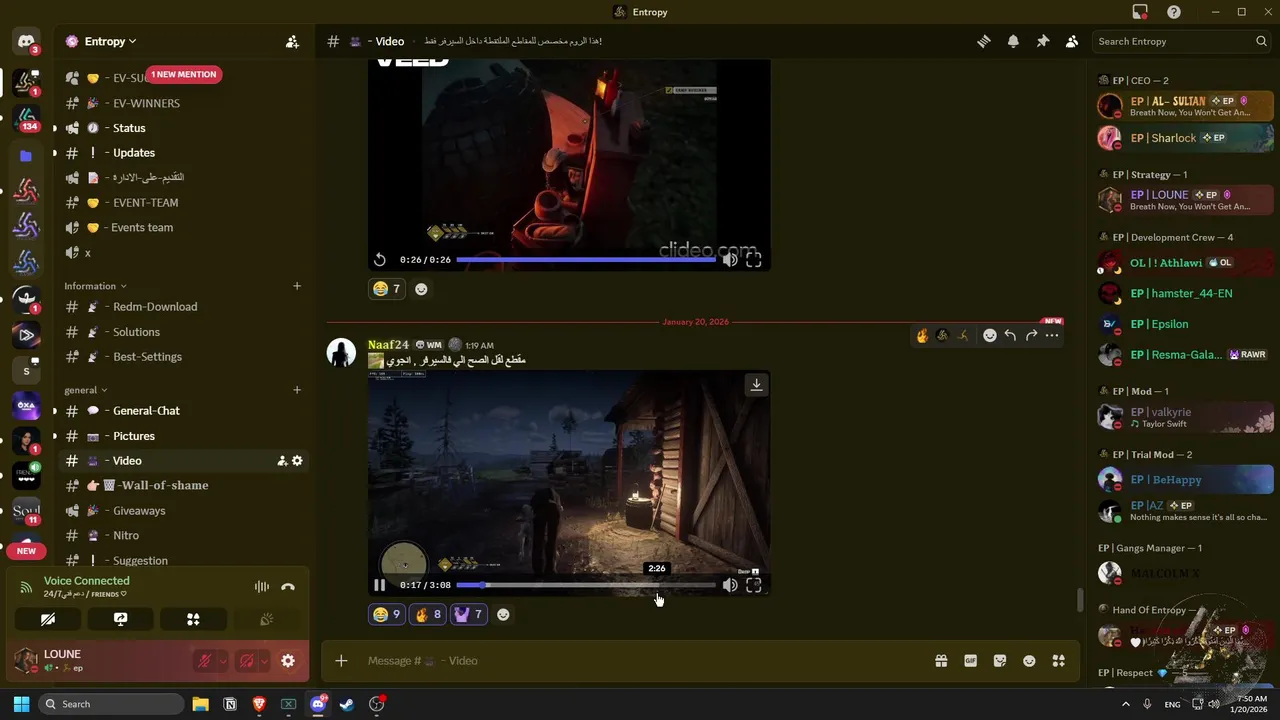Open emoji picker in message box
This screenshot has height=720, width=1280.
click(1029, 661)
